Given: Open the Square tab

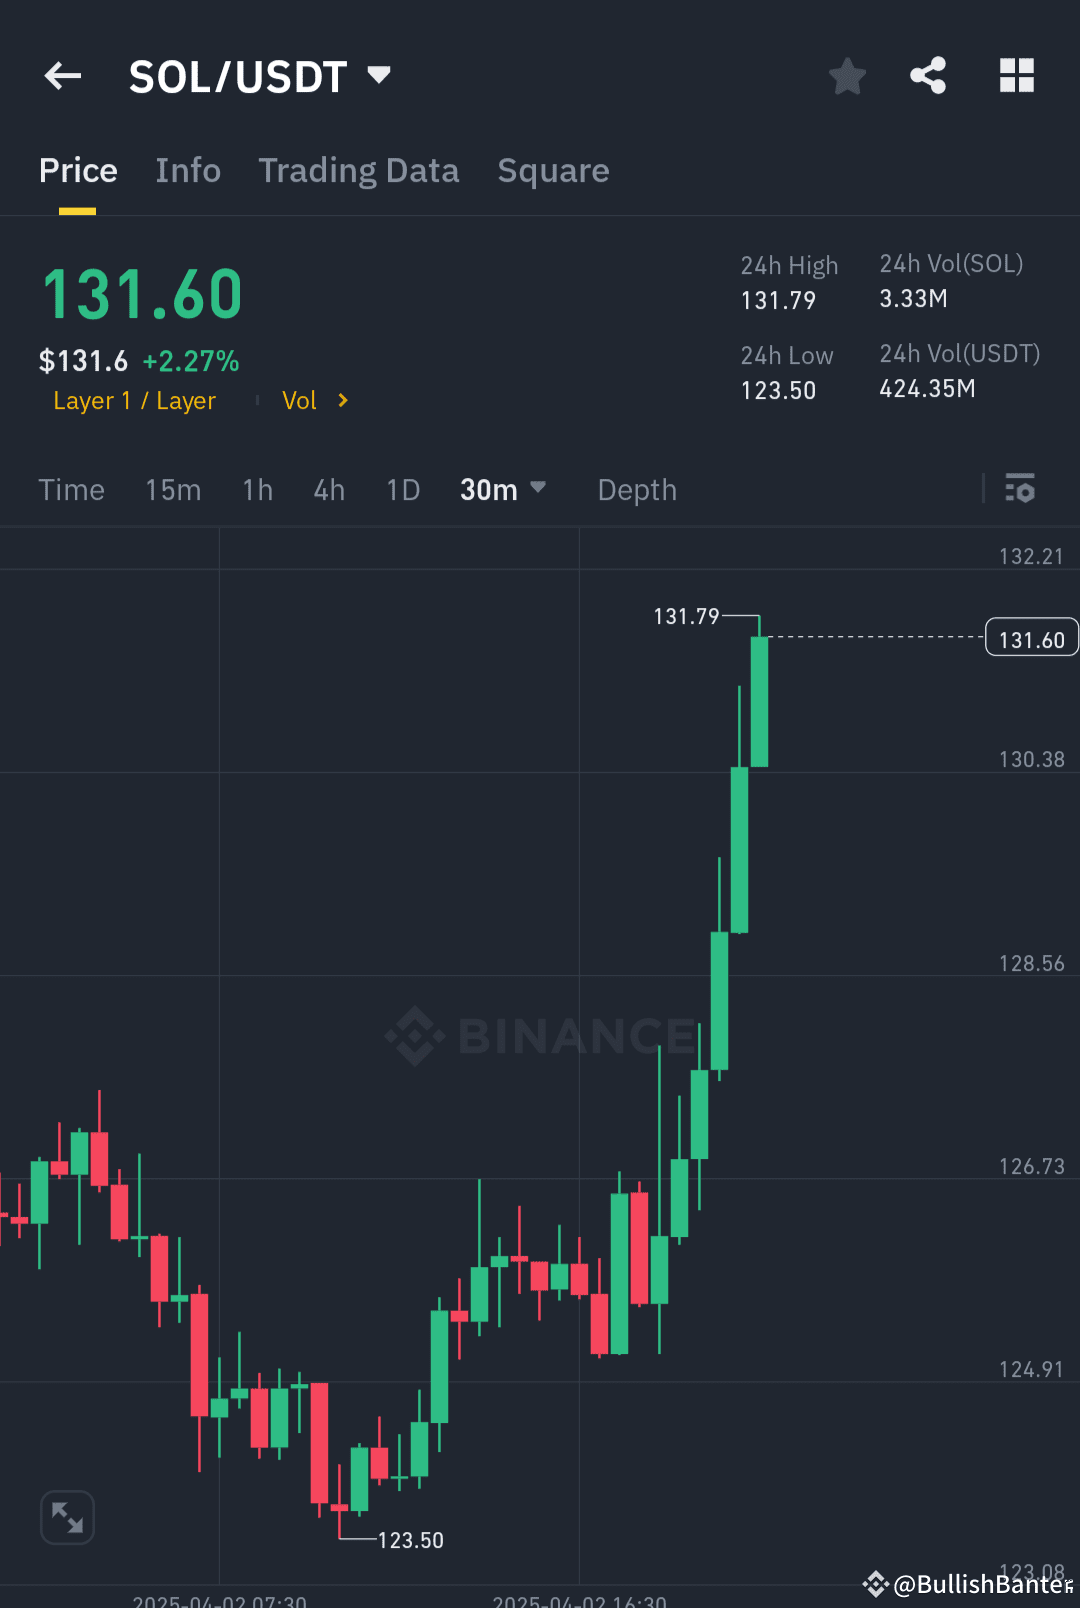Looking at the screenshot, I should pyautogui.click(x=553, y=170).
